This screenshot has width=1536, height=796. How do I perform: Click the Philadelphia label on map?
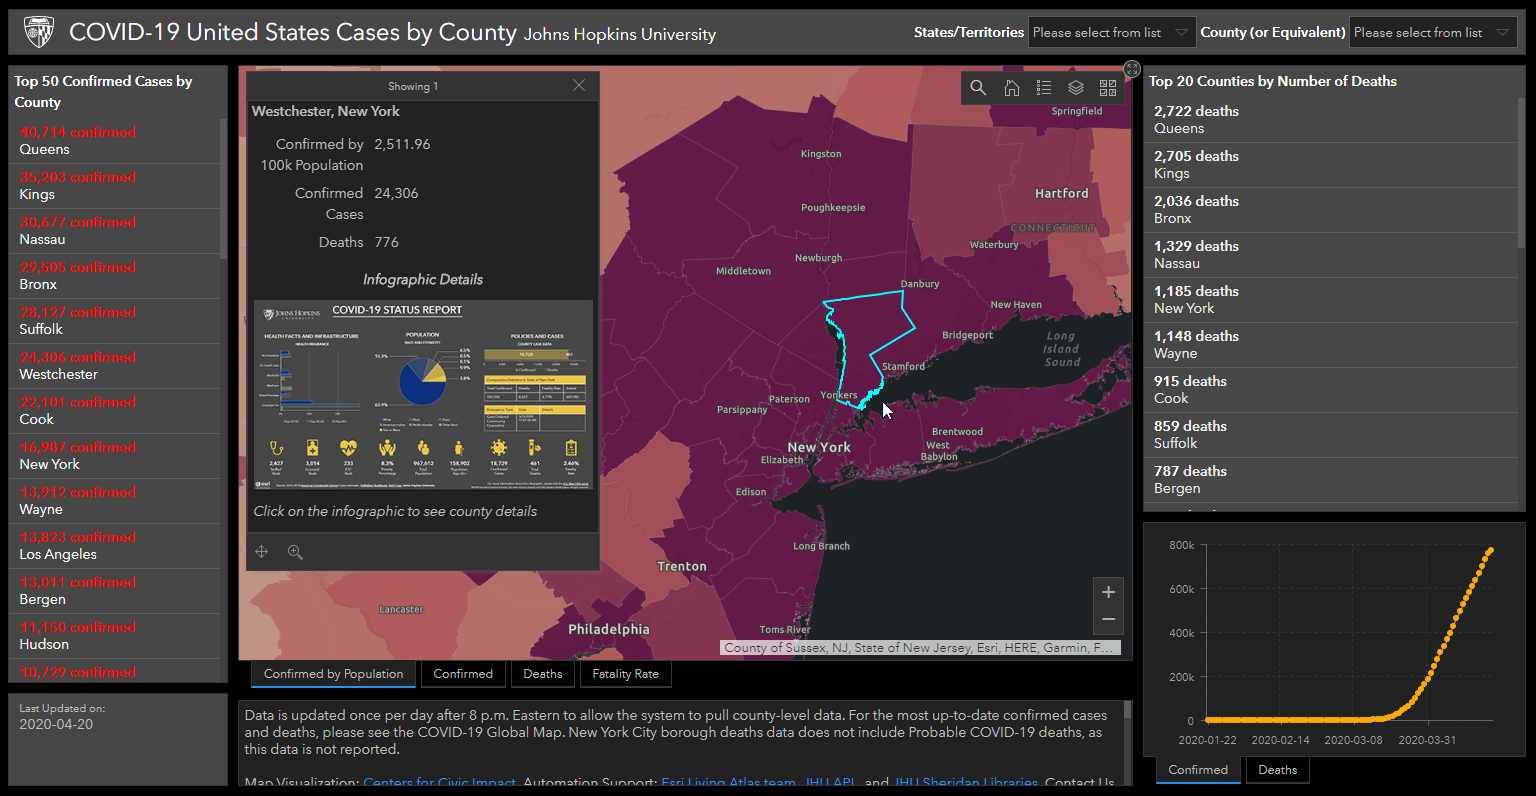tap(609, 629)
